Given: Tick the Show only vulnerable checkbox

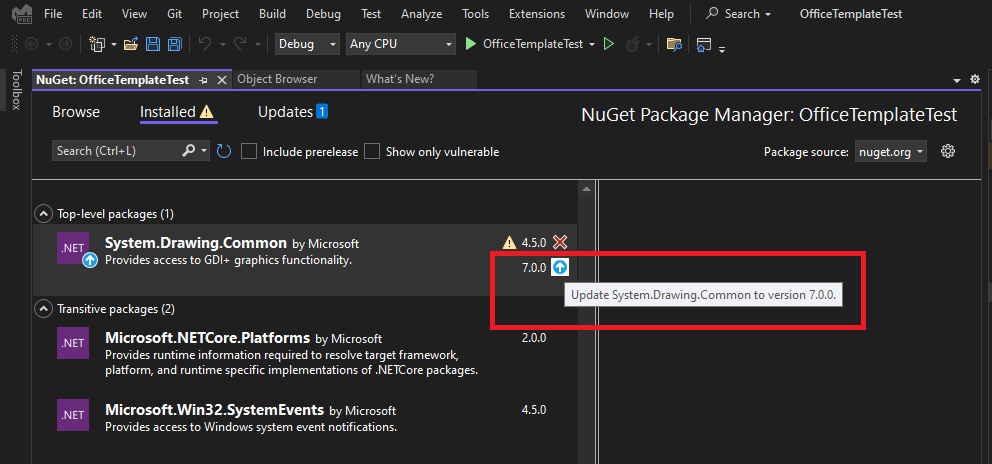Looking at the screenshot, I should coord(372,151).
